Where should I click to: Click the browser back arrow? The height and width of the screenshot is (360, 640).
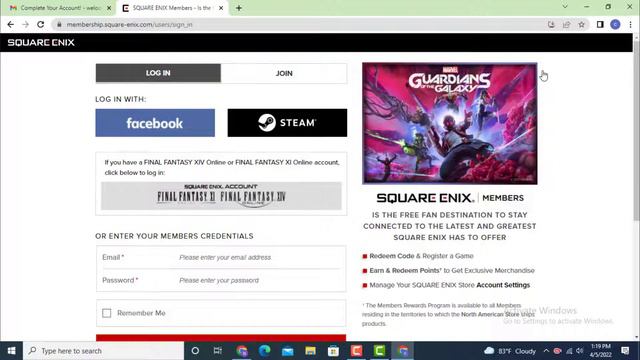(11, 24)
